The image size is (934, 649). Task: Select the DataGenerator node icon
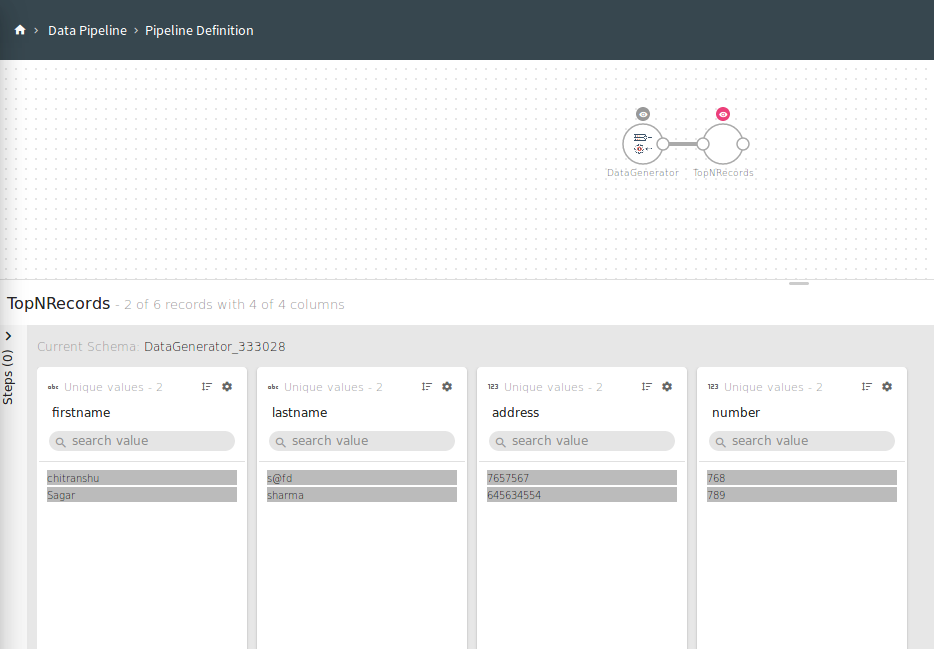641,144
